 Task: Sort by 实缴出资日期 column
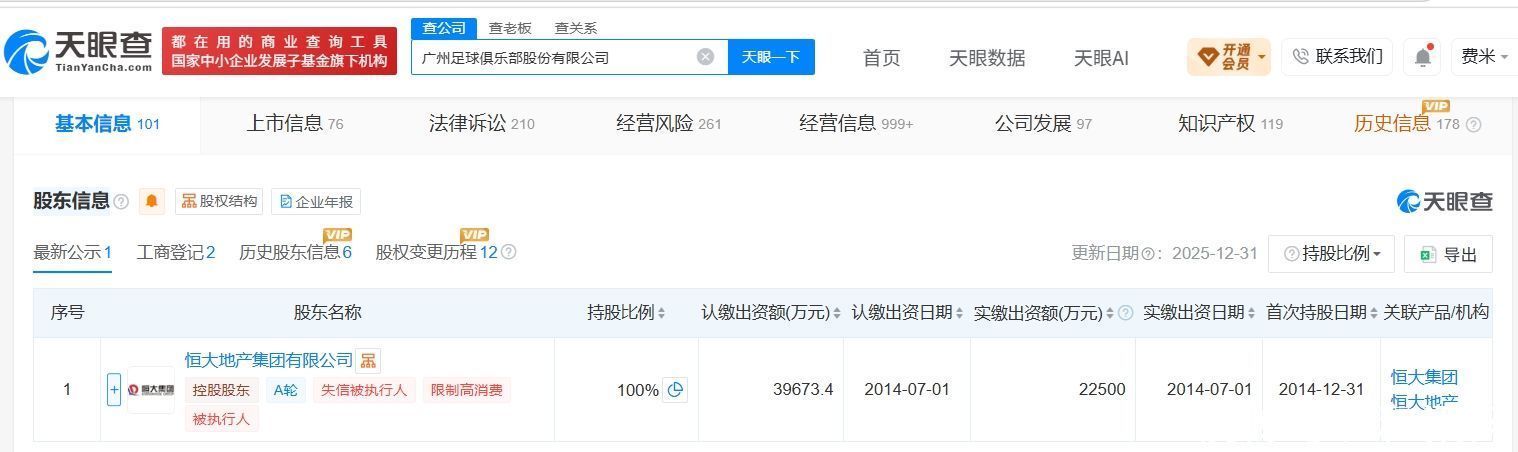pos(1251,313)
